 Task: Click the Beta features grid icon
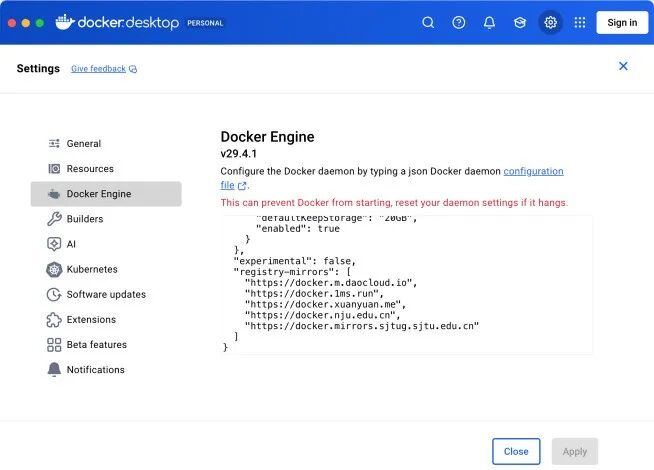coord(54,344)
